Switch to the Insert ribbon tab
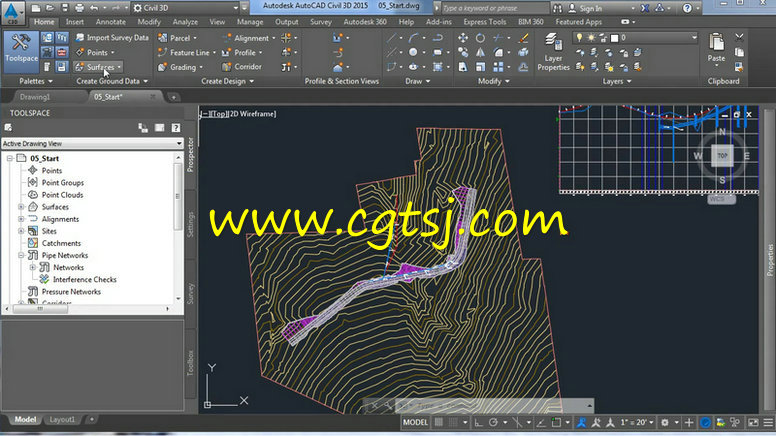The height and width of the screenshot is (436, 776). coord(75,22)
